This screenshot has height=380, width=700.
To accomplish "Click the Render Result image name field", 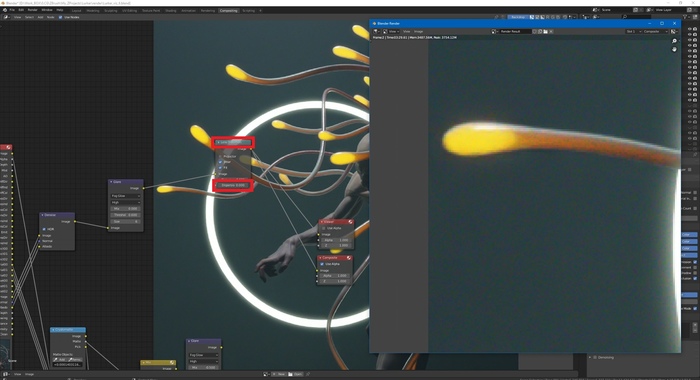I will [515, 31].
